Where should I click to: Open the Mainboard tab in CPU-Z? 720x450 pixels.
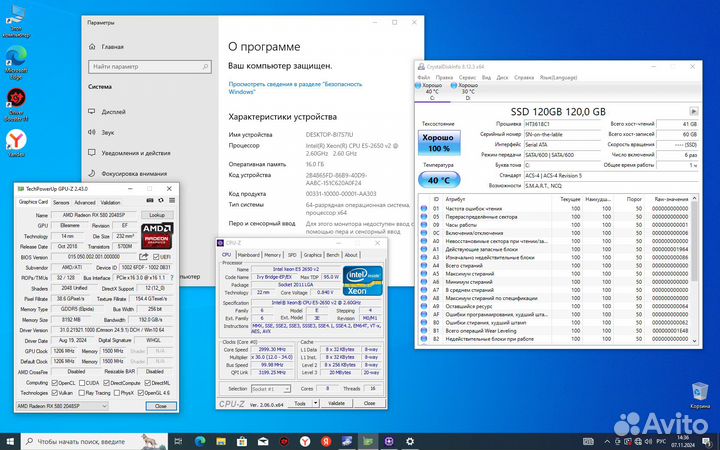point(248,255)
